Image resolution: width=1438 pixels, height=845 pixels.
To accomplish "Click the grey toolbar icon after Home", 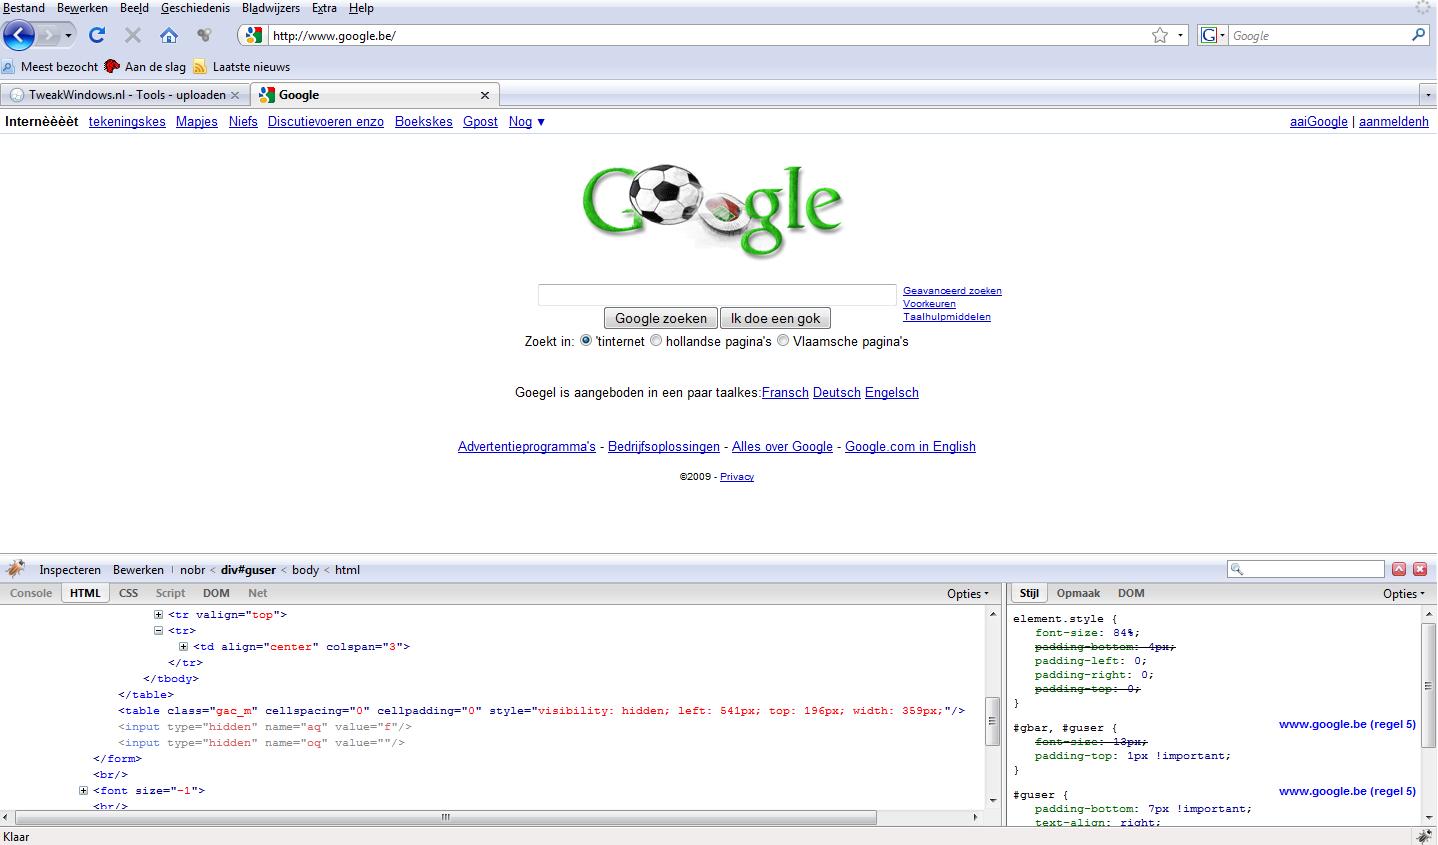I will (204, 35).
